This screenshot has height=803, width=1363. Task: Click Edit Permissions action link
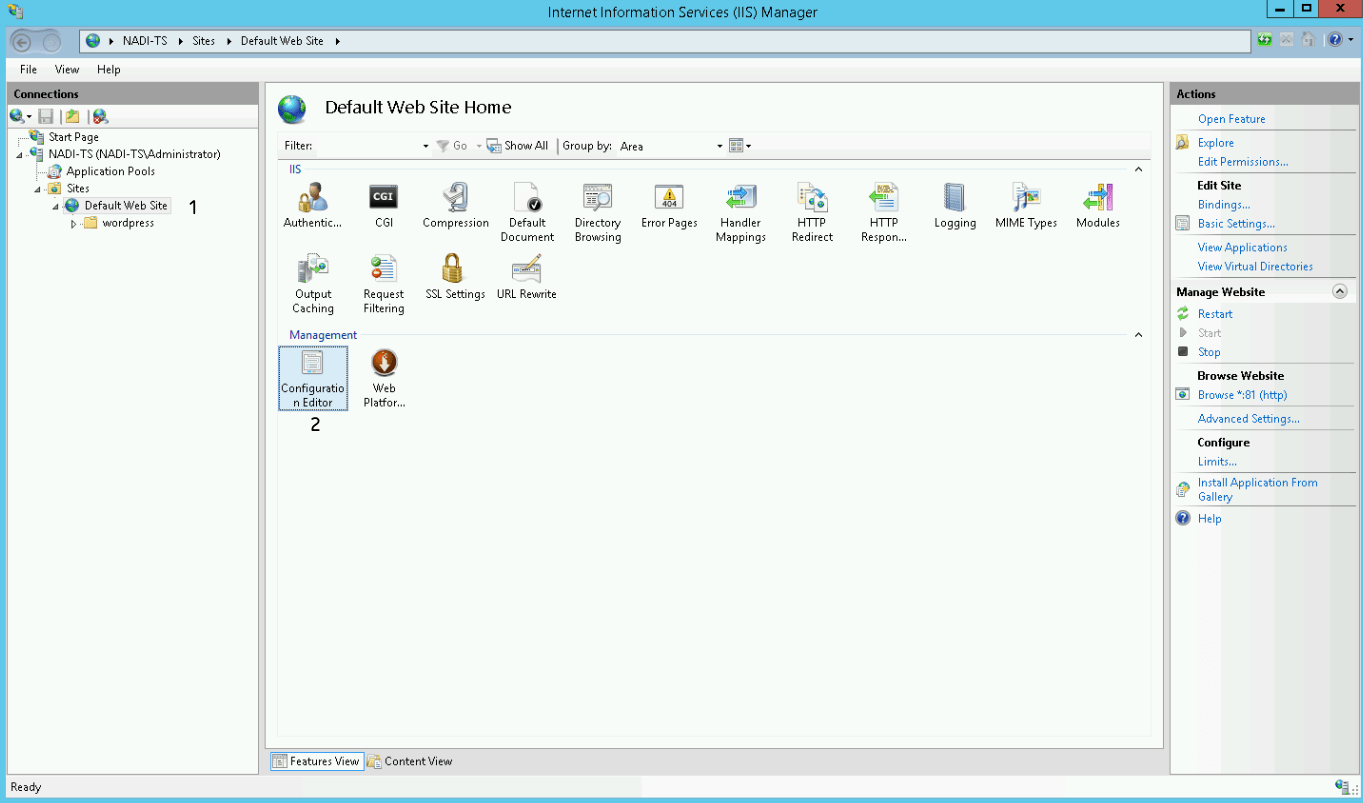[x=1243, y=162]
